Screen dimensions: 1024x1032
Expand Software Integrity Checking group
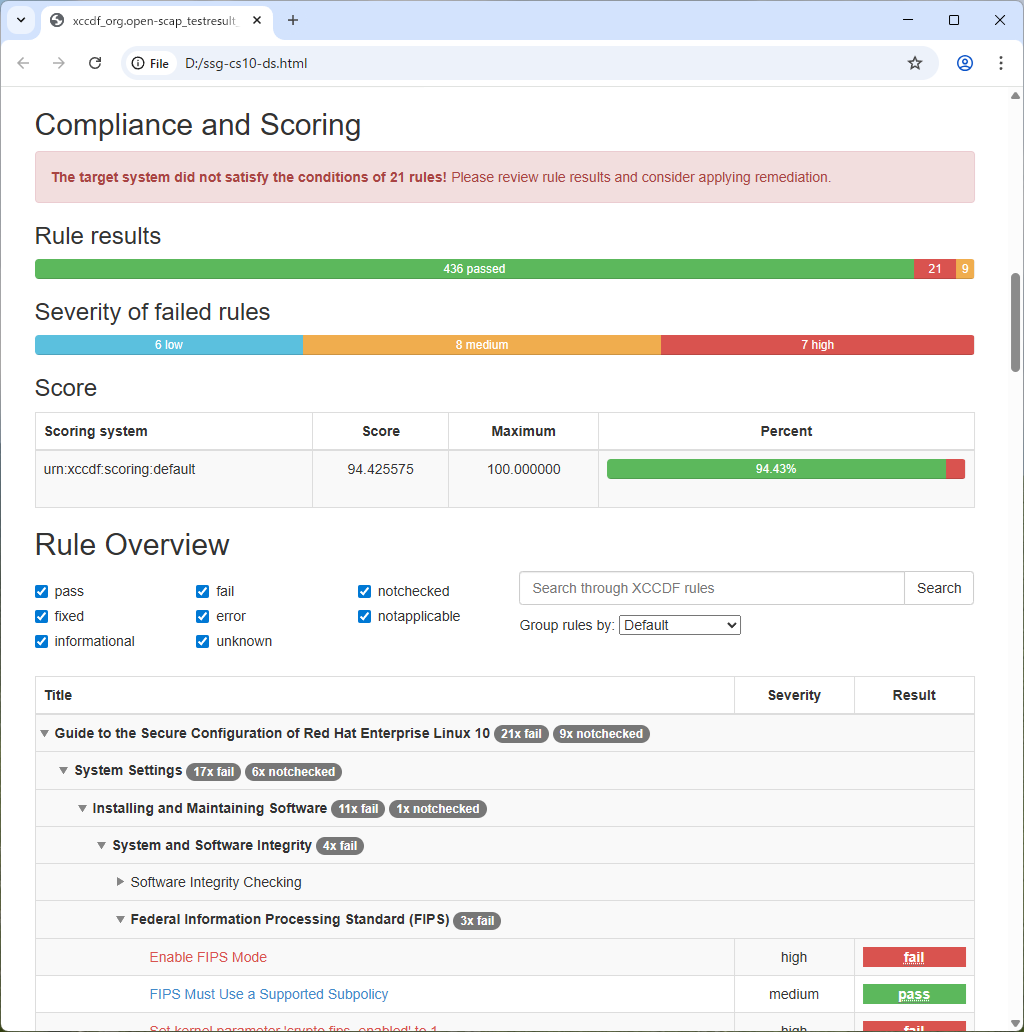(x=121, y=882)
